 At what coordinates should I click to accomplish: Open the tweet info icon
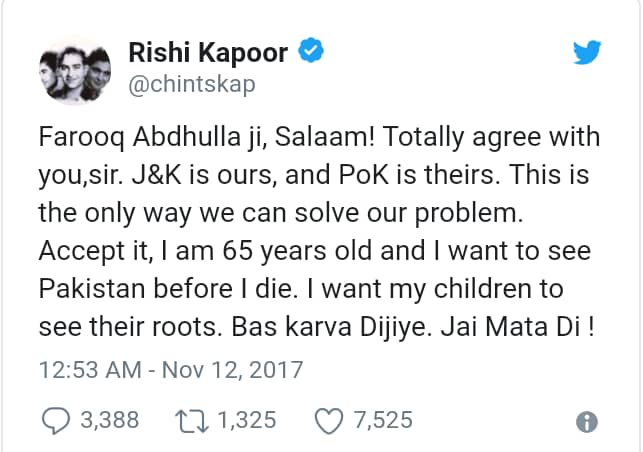click(589, 422)
